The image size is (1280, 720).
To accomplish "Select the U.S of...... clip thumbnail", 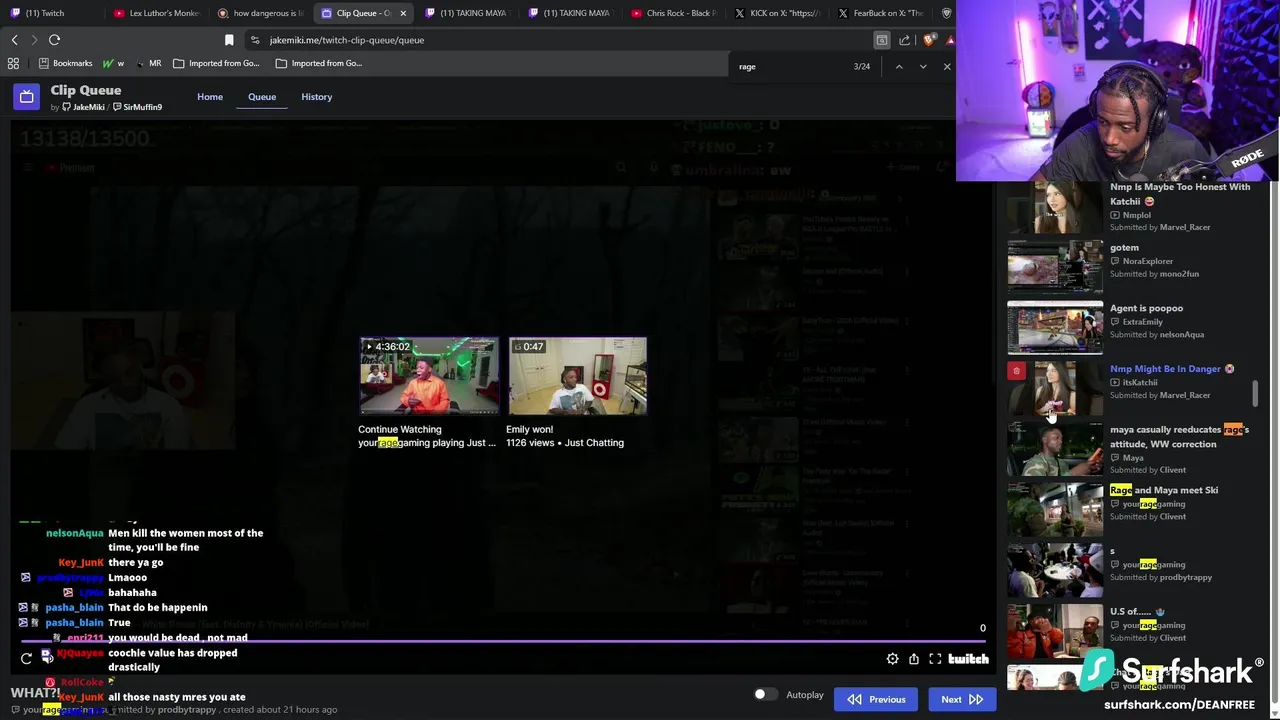I will 1055,631.
